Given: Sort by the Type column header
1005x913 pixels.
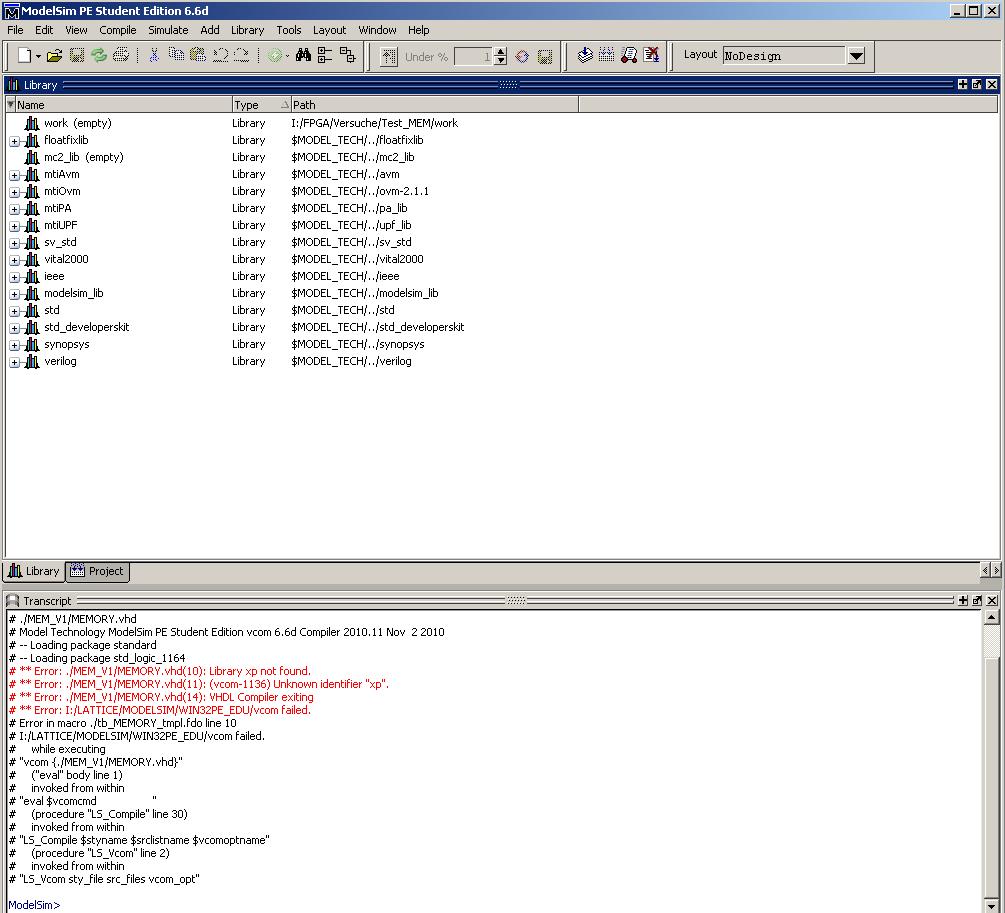Looking at the screenshot, I should pyautogui.click(x=261, y=105).
